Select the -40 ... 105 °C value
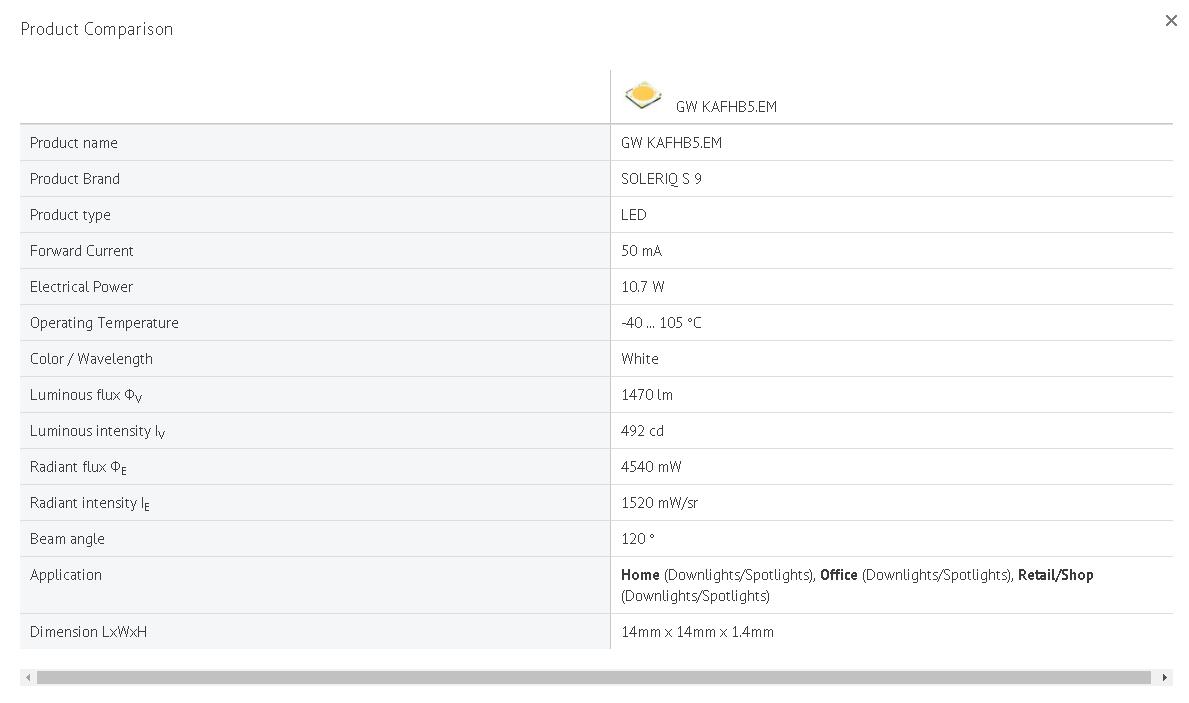Screen dimensions: 1189x703 point(661,323)
